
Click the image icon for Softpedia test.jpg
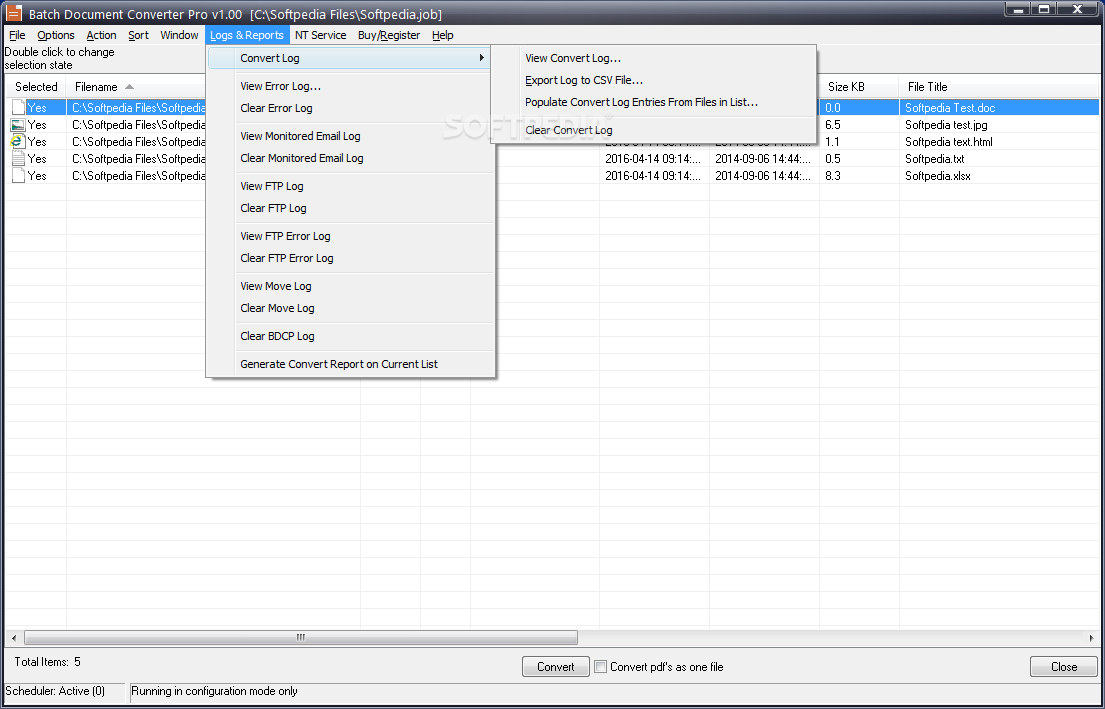pos(18,125)
